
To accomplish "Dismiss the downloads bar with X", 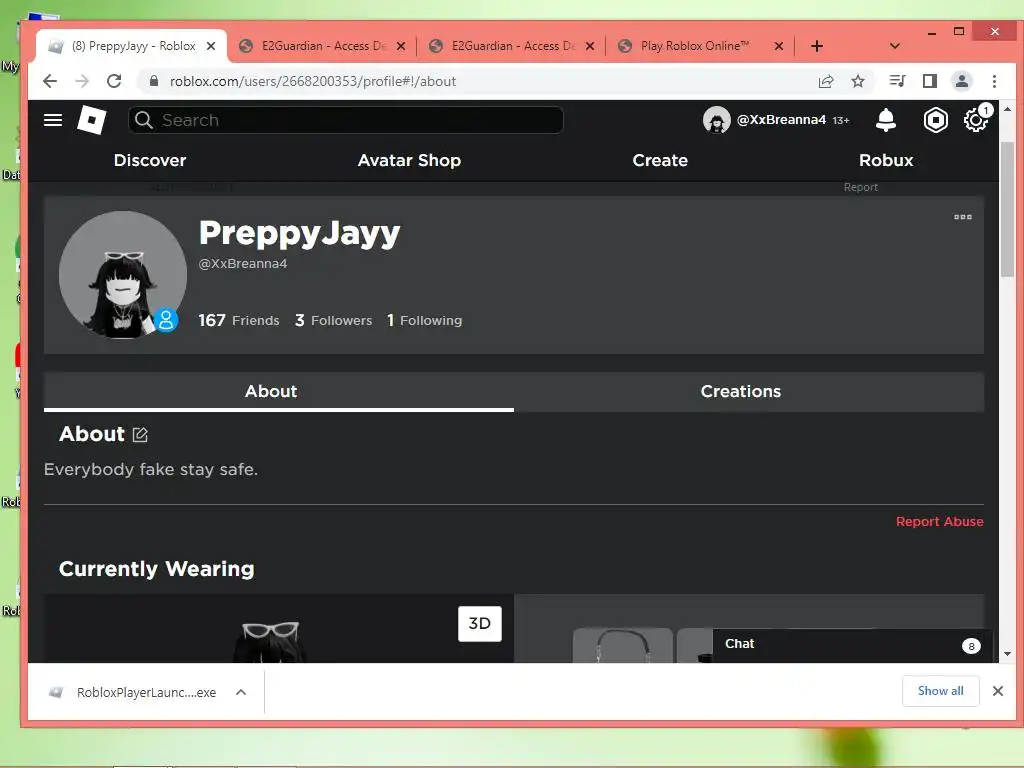I will click(997, 691).
